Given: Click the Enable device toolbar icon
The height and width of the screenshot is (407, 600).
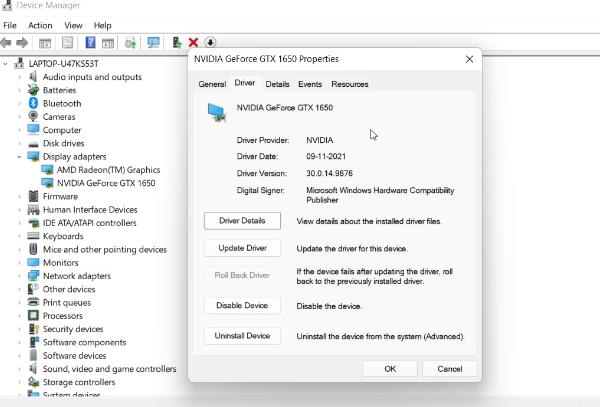Looking at the screenshot, I should click(177, 42).
